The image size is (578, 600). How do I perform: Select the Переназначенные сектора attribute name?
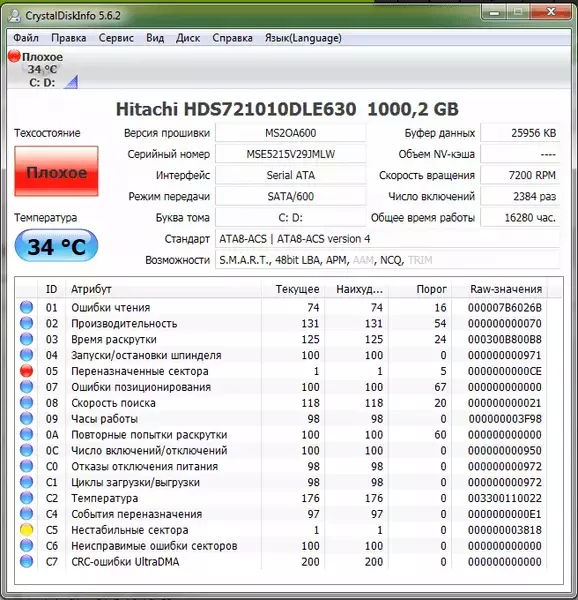(x=140, y=371)
